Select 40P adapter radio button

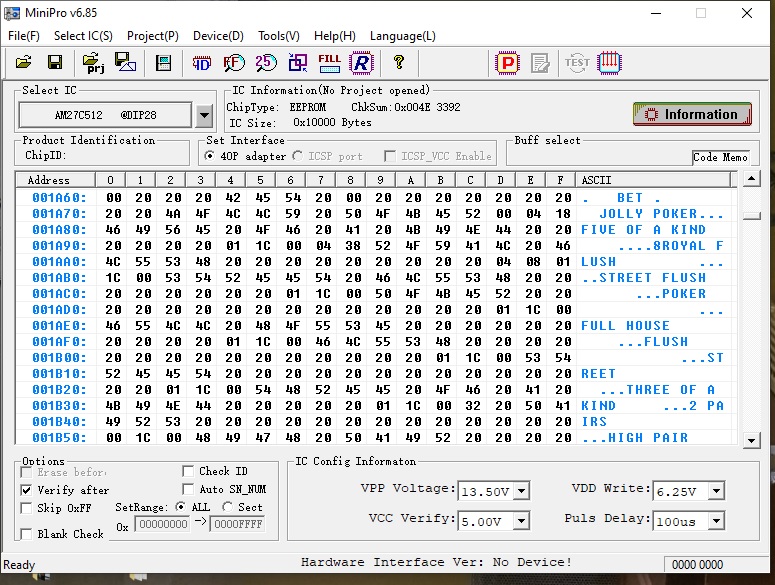[x=210, y=156]
